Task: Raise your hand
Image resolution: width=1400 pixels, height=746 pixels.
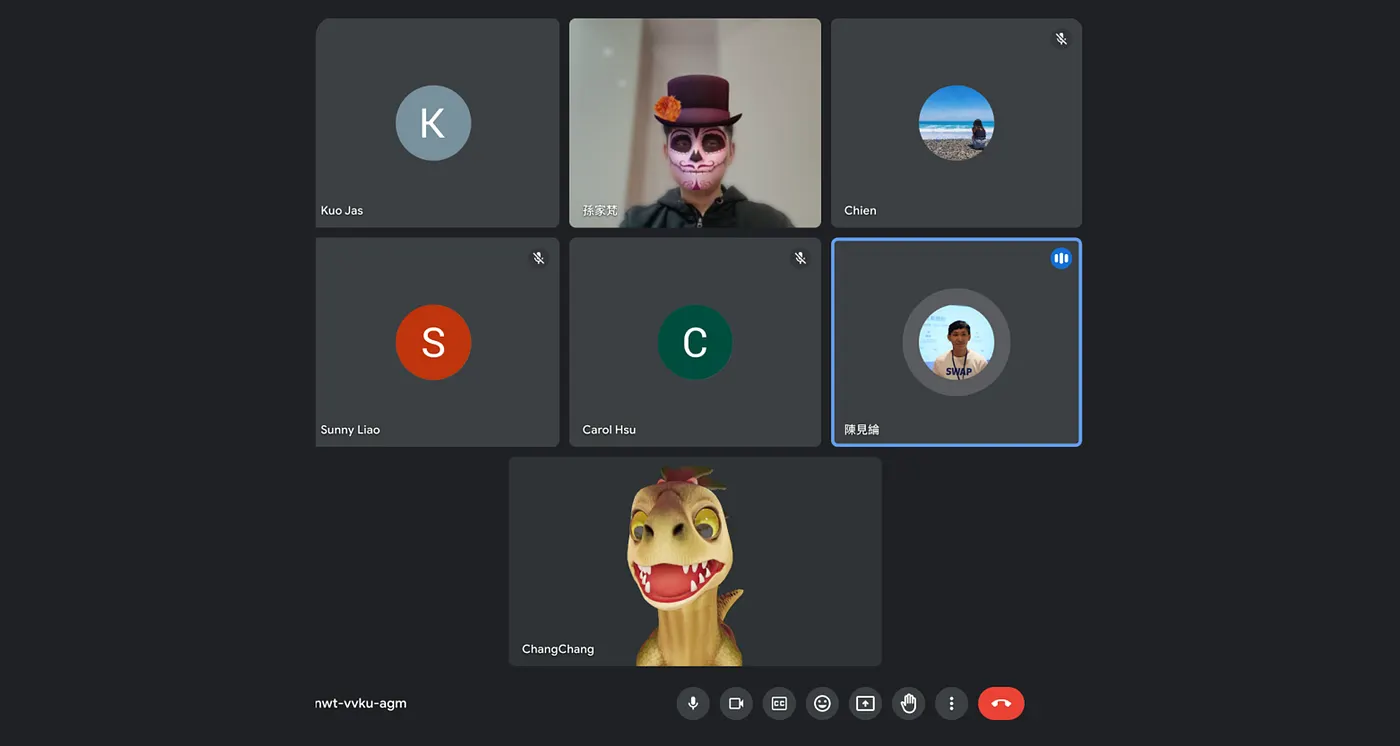Action: 908,703
